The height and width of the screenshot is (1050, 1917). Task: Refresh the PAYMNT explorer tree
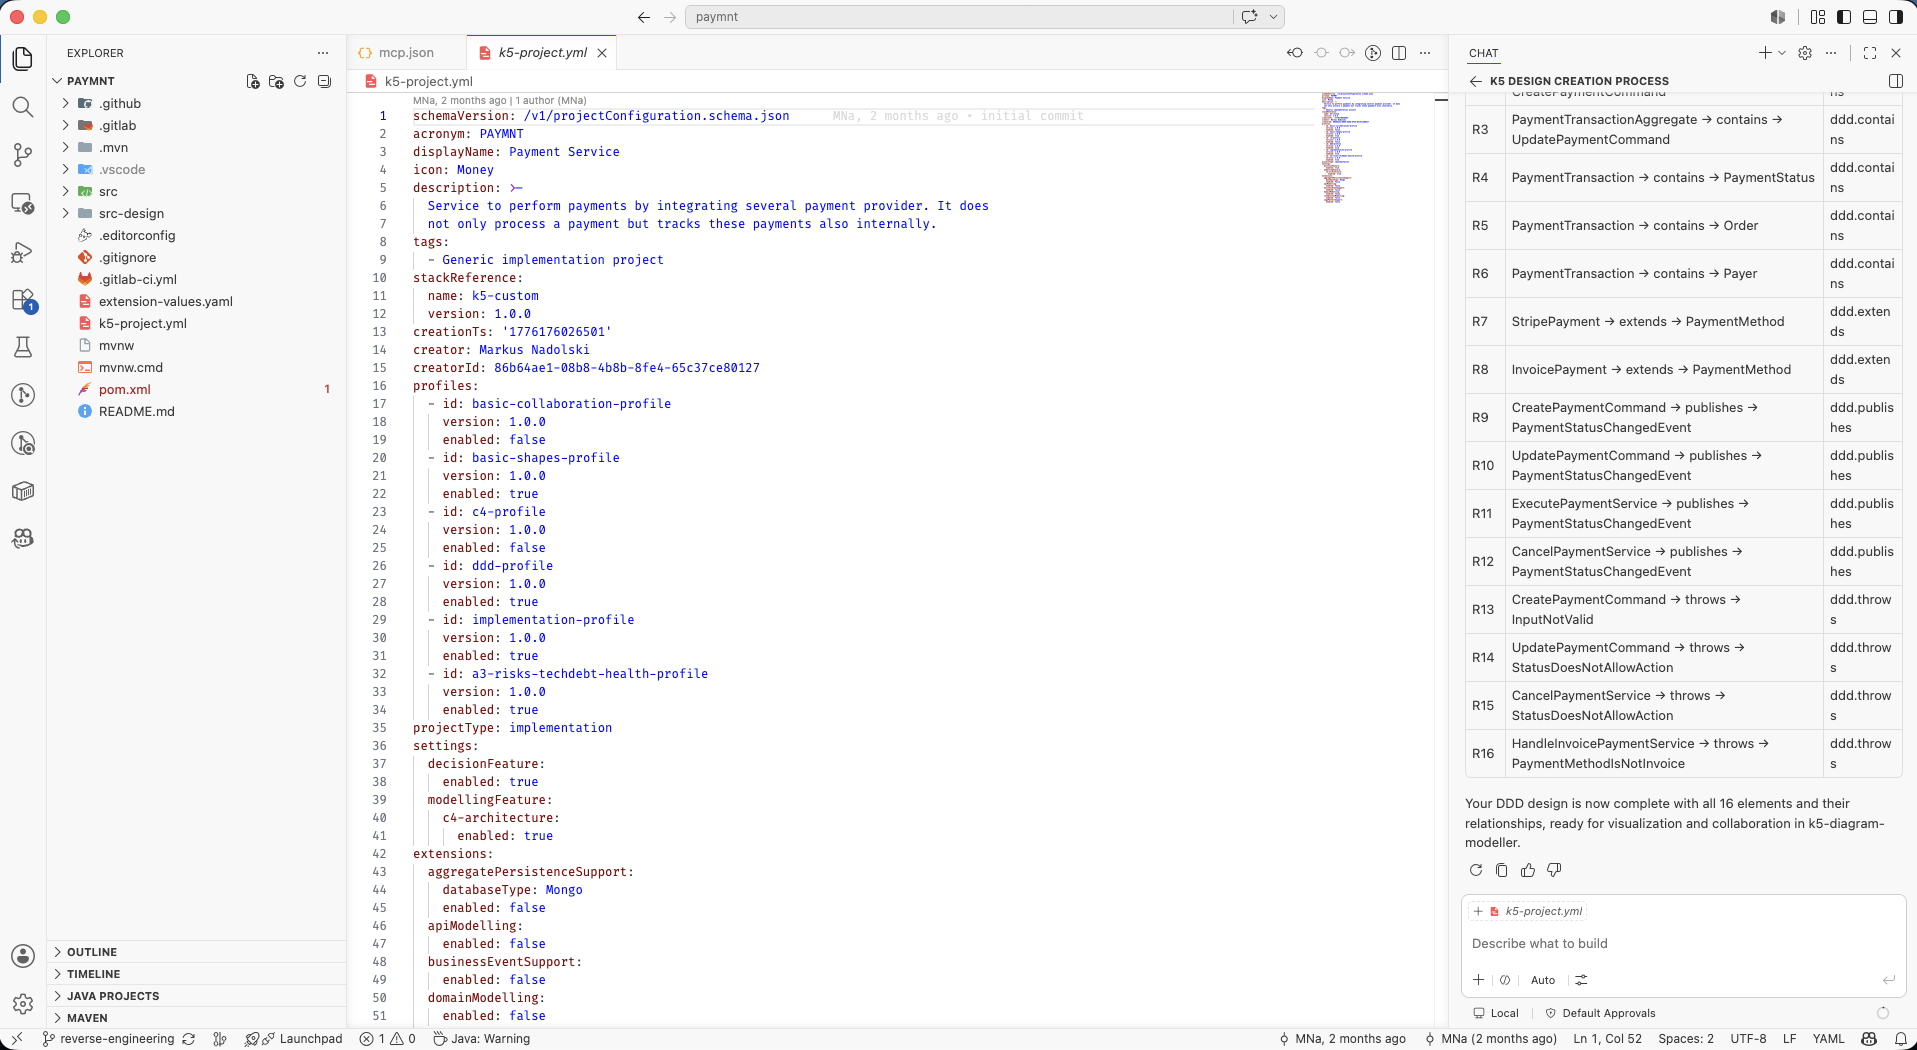pyautogui.click(x=300, y=81)
